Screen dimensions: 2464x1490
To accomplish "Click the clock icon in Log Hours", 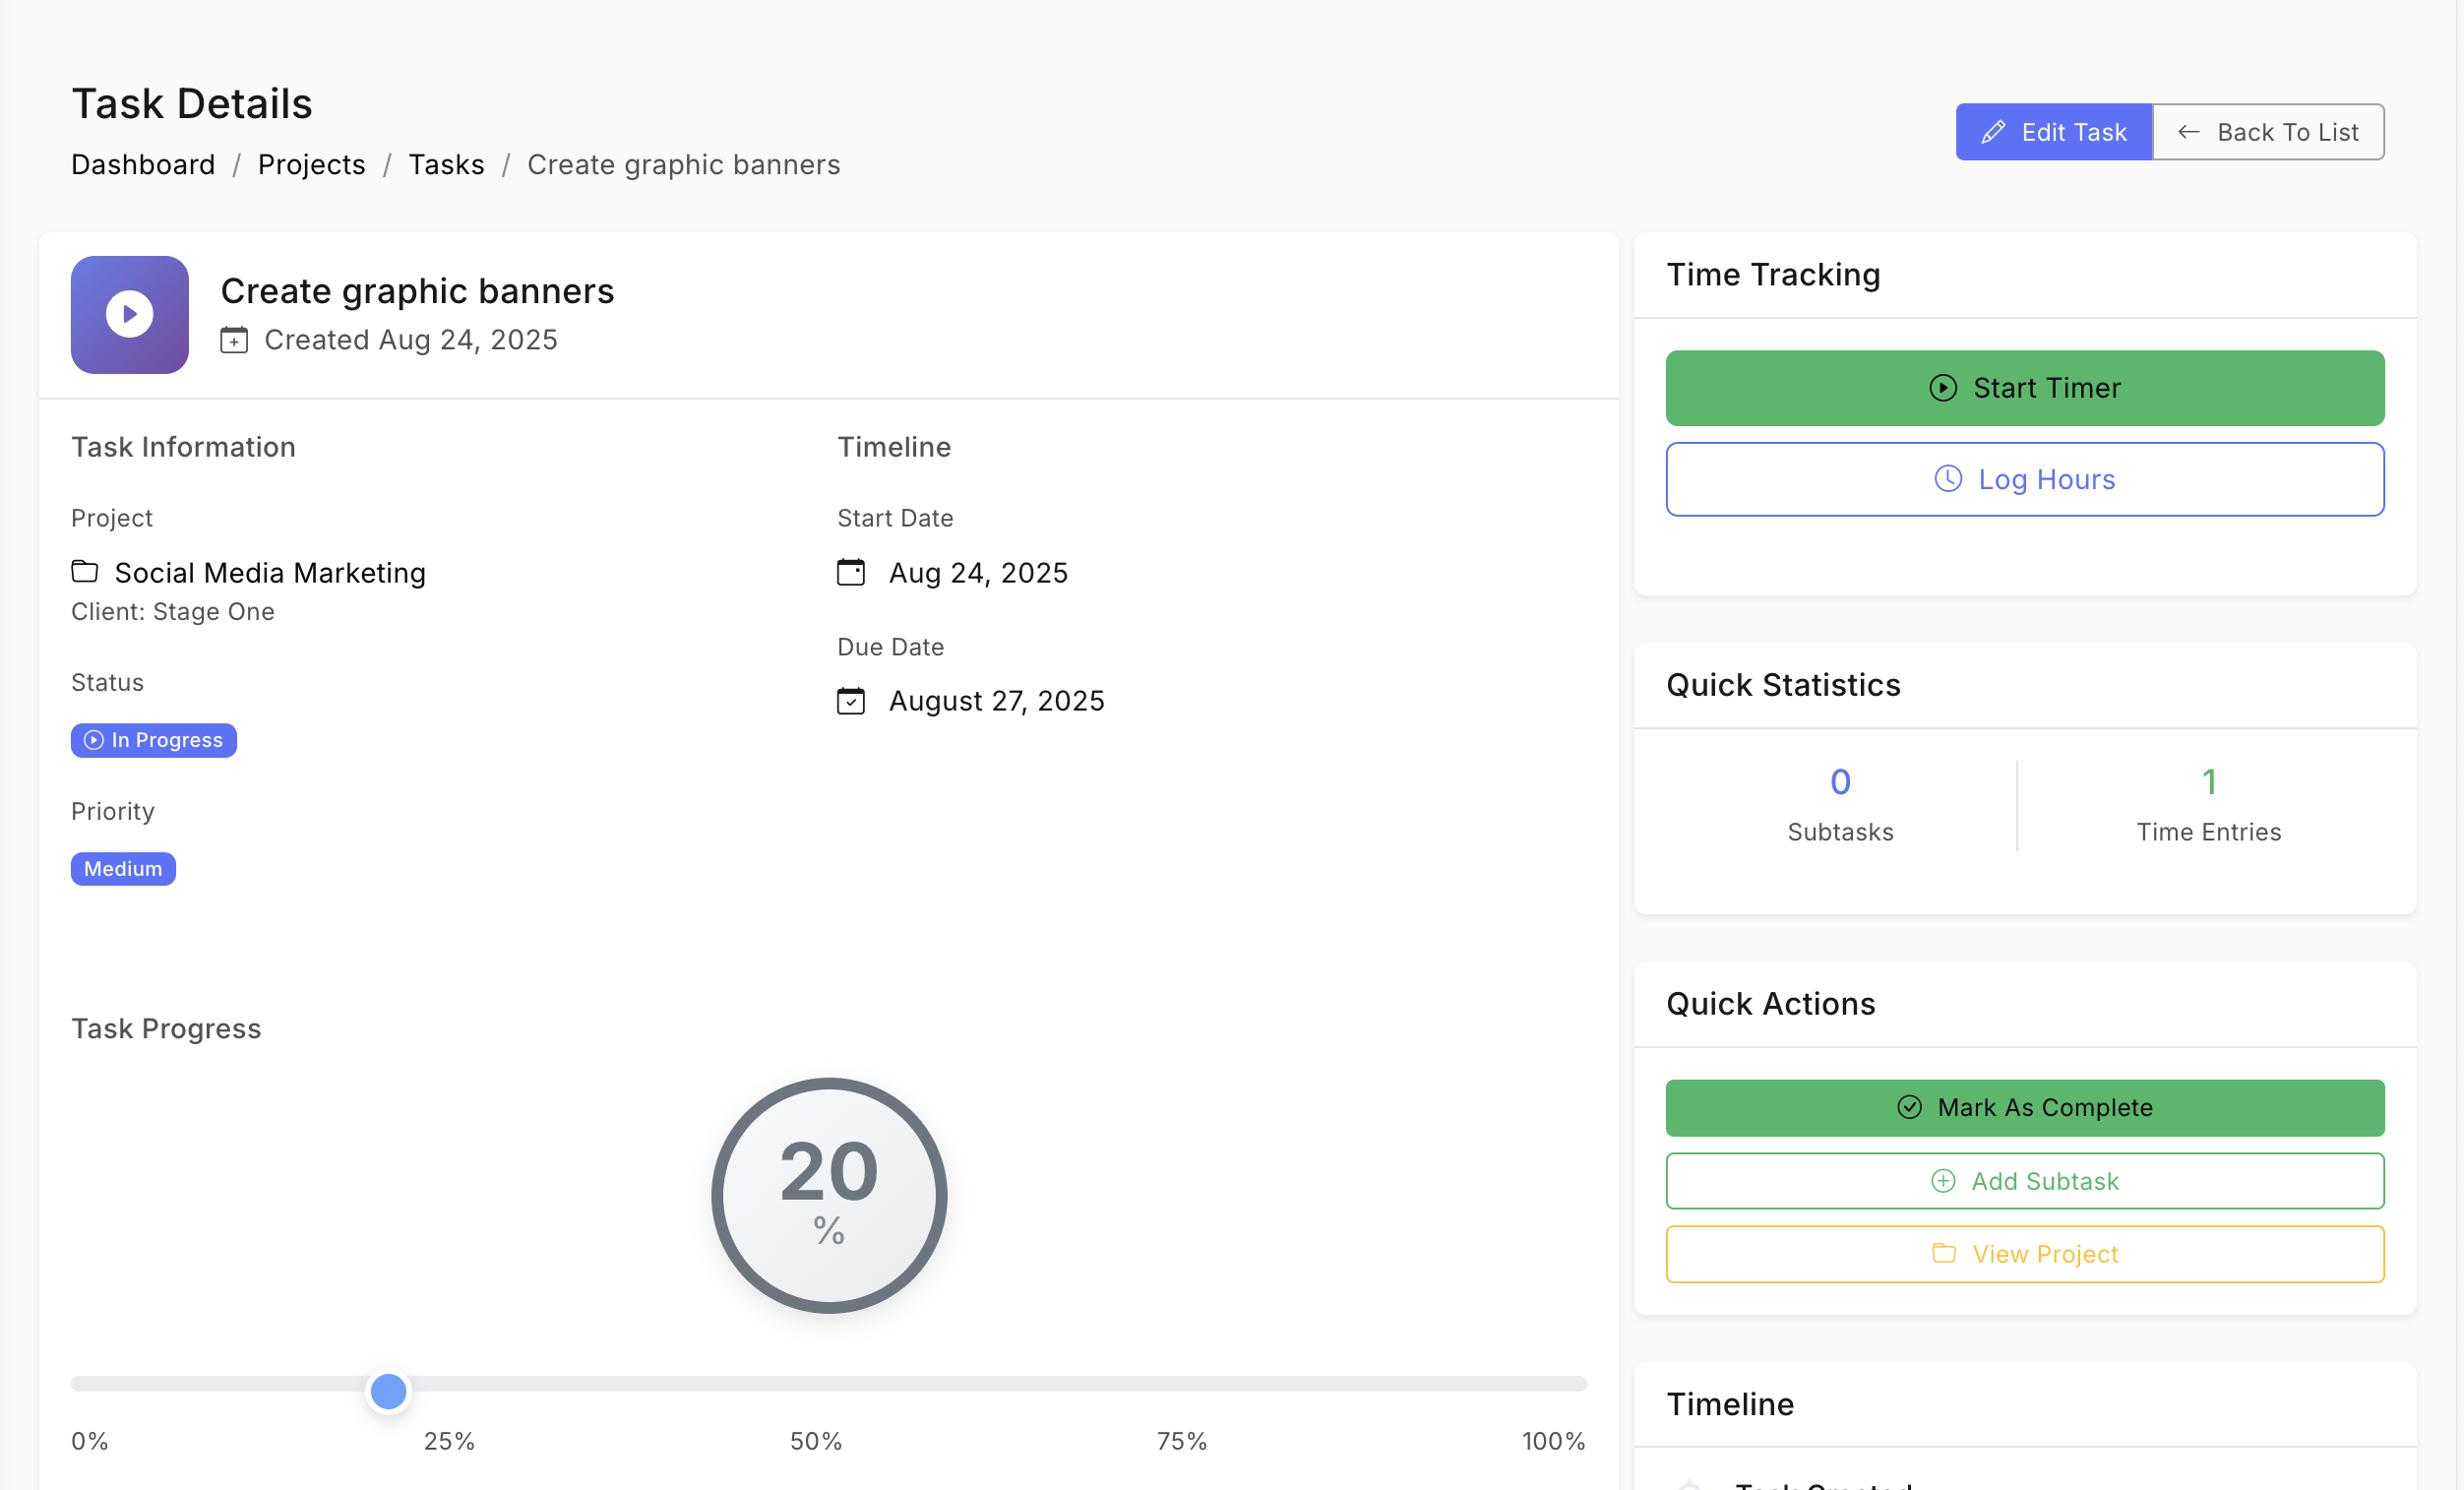I will point(1948,479).
